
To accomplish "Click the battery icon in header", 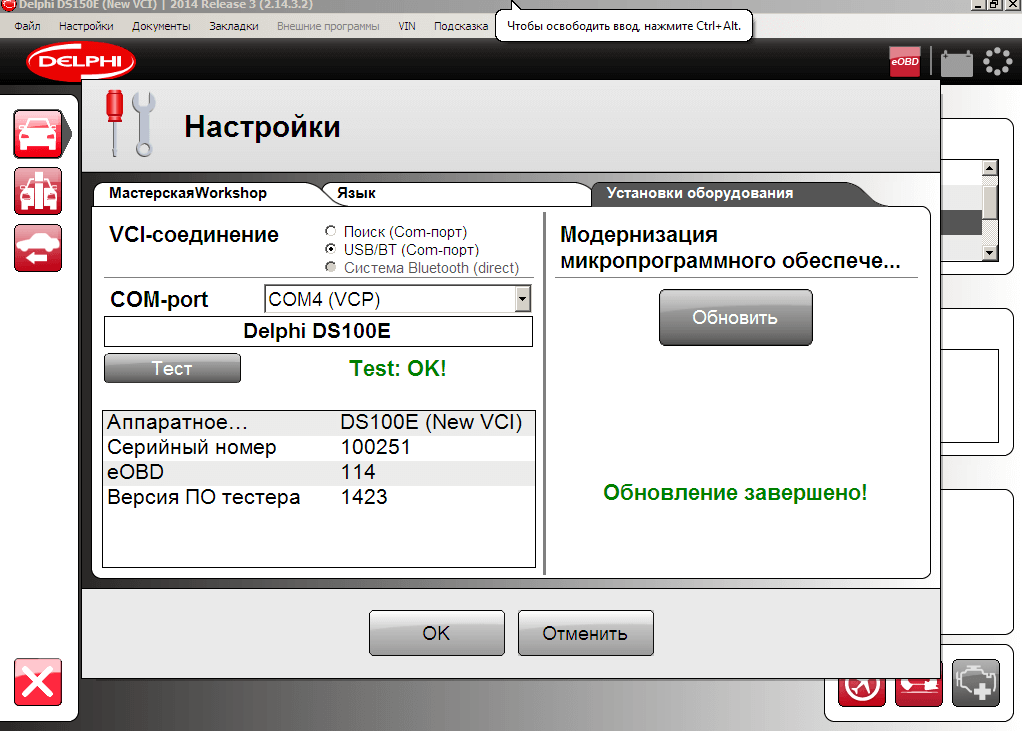I will 956,63.
